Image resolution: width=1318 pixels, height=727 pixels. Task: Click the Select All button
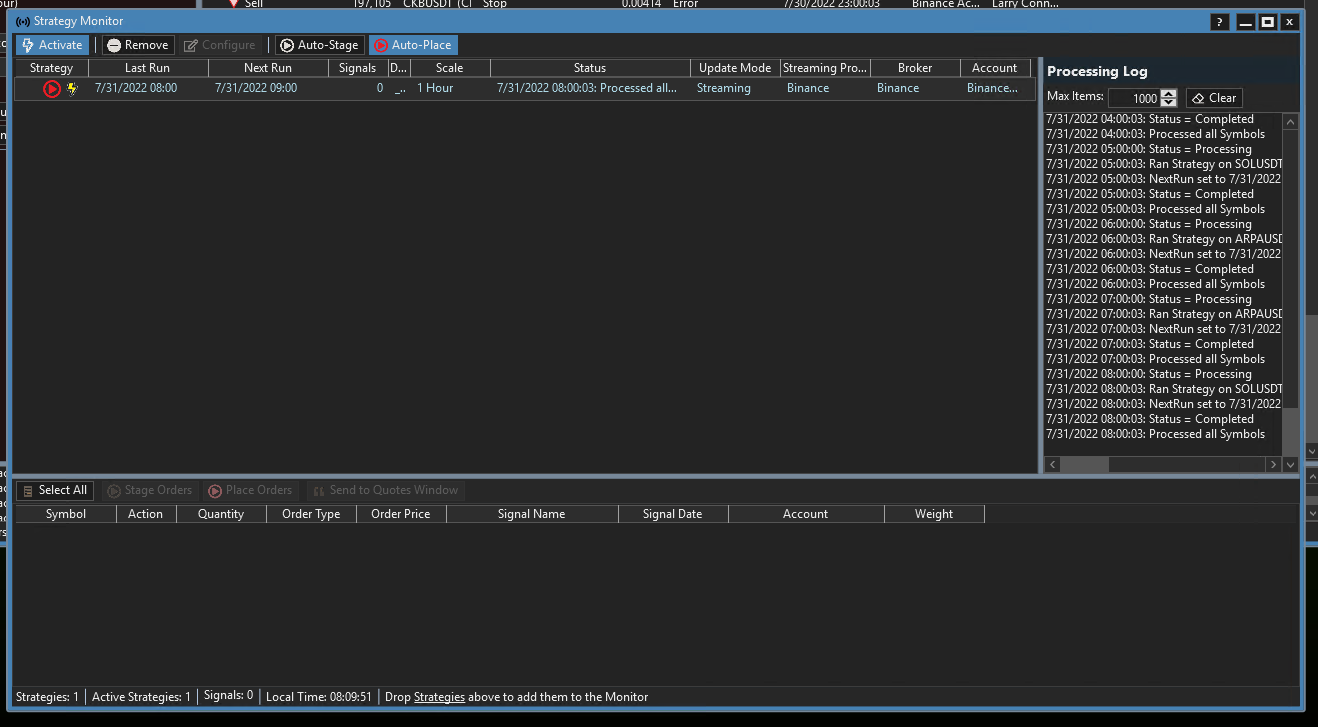coord(55,490)
